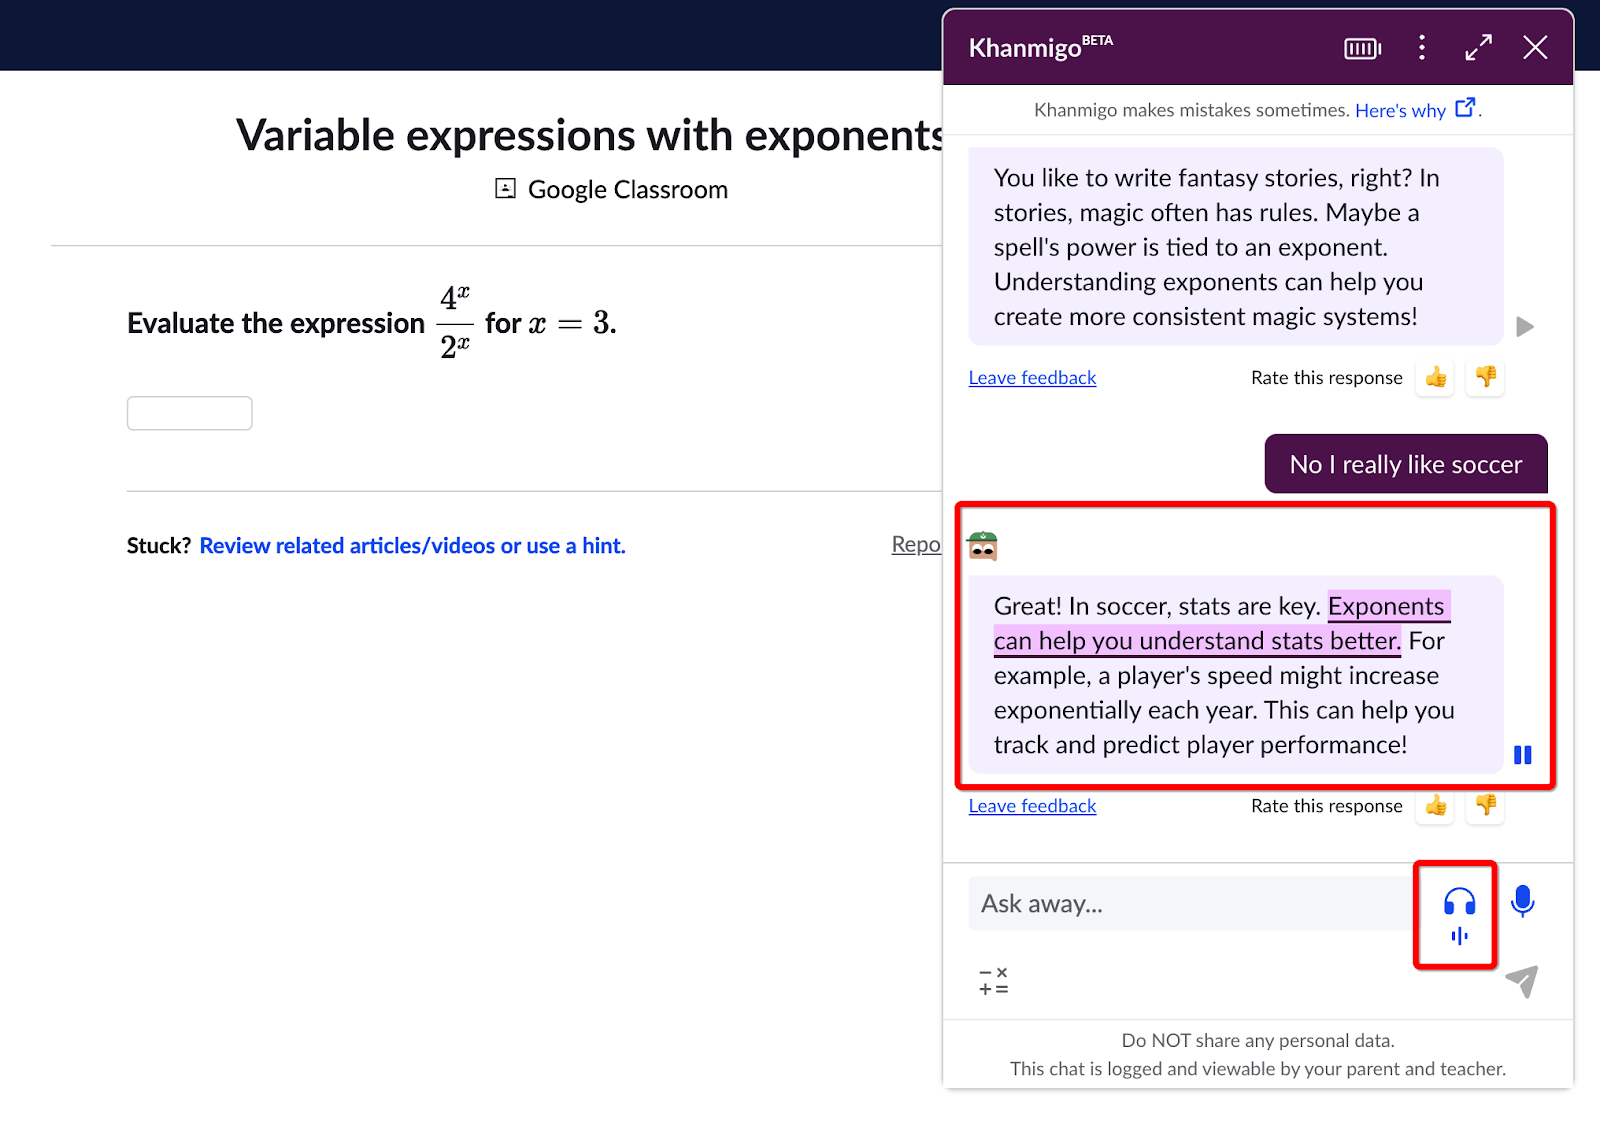Open Here's why explanation link
The width and height of the screenshot is (1600, 1121).
coord(1400,110)
